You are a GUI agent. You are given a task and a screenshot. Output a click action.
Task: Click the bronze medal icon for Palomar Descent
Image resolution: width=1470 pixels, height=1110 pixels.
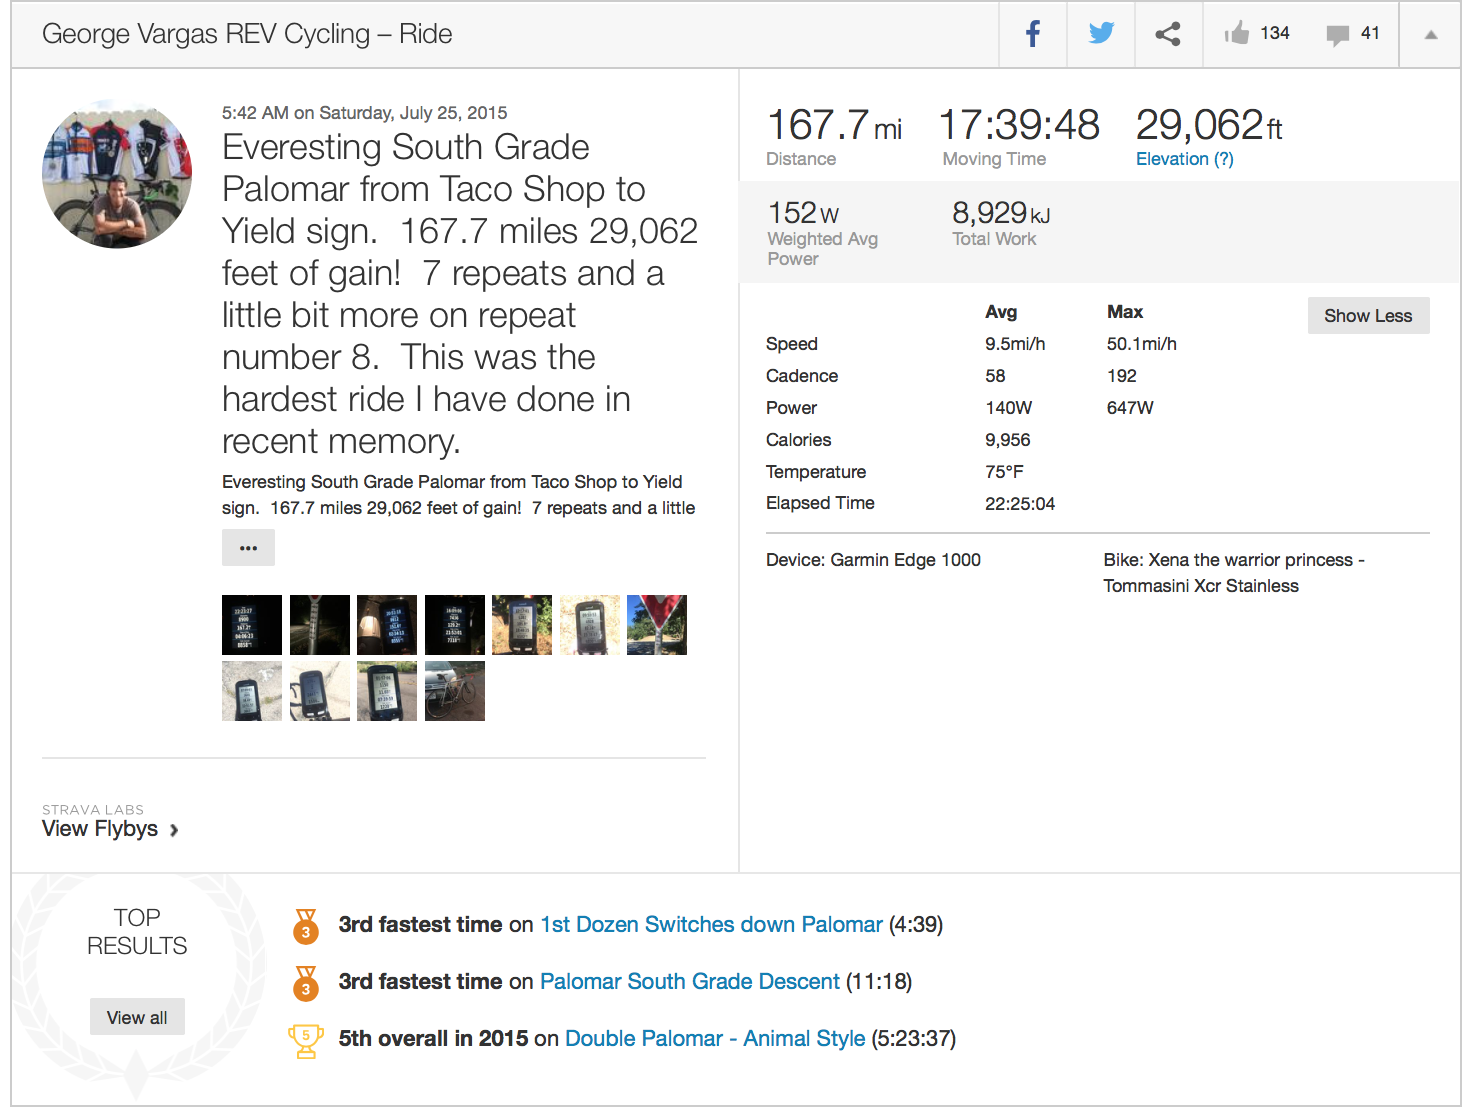pos(306,984)
